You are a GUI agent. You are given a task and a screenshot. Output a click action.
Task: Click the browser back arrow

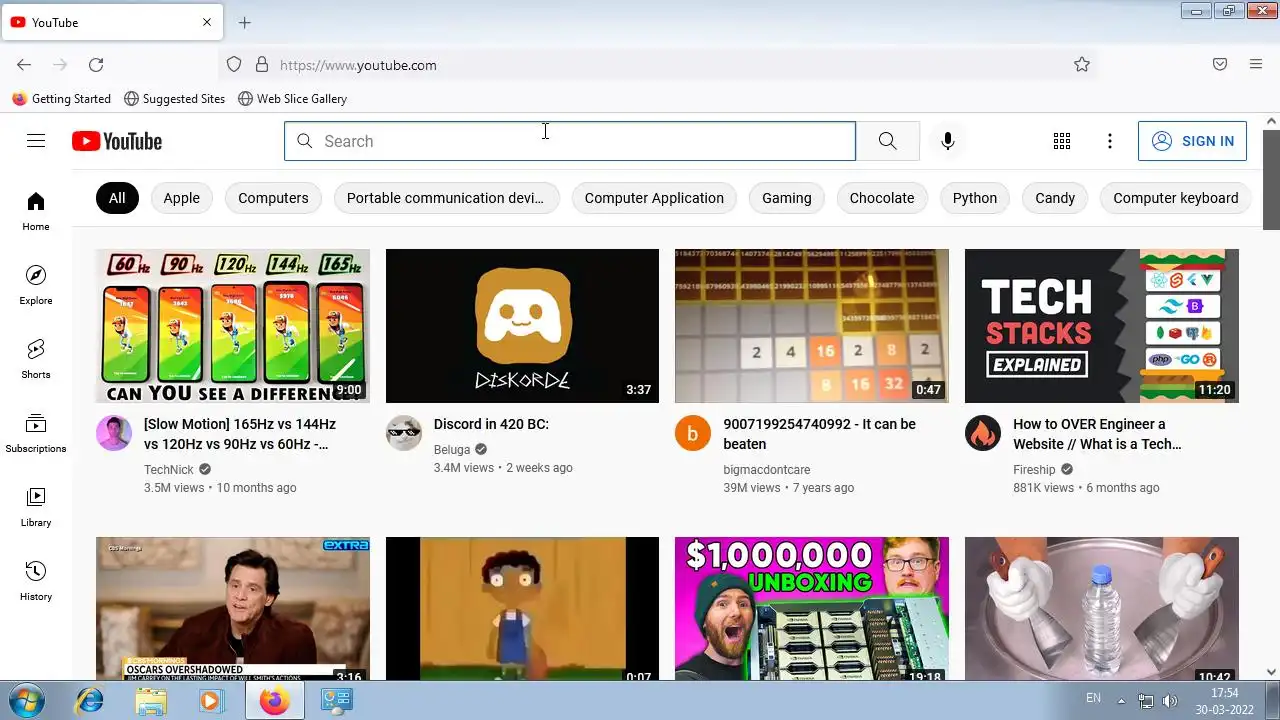click(x=24, y=65)
